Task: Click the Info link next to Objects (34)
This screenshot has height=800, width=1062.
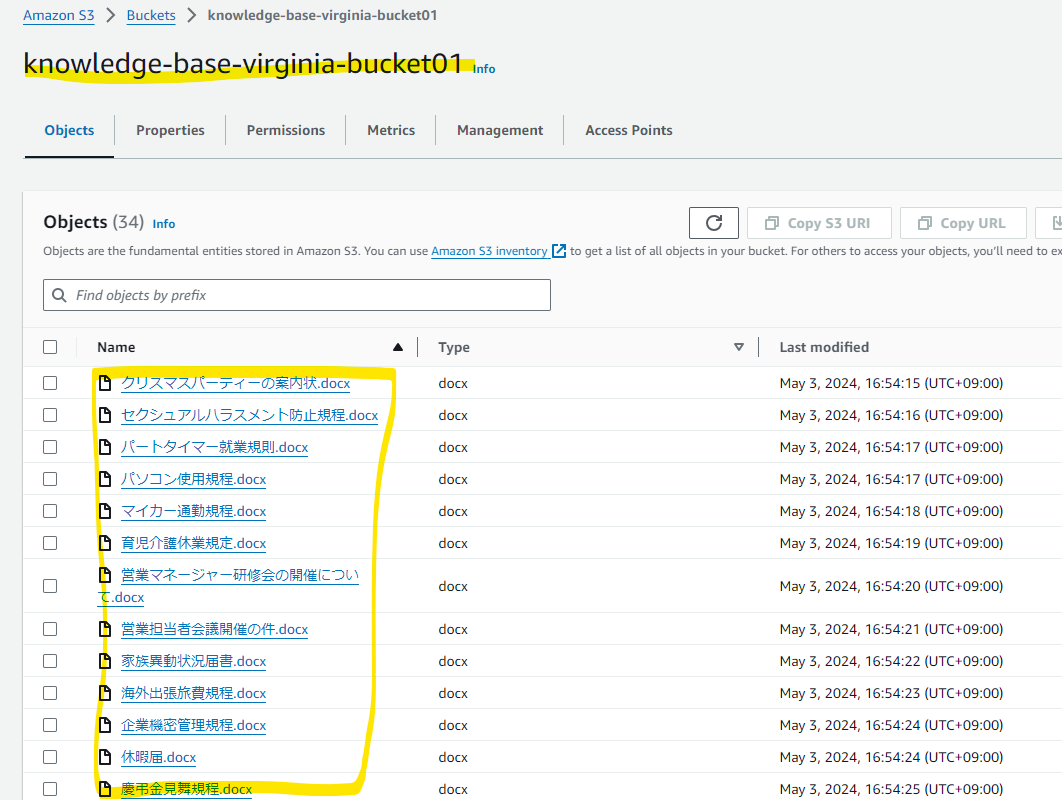Action: point(163,223)
